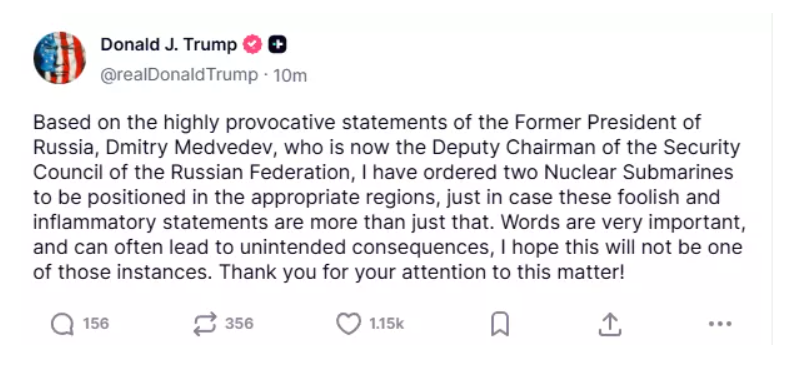Click the black plus badge beside name
807x368 pixels.
point(278,45)
